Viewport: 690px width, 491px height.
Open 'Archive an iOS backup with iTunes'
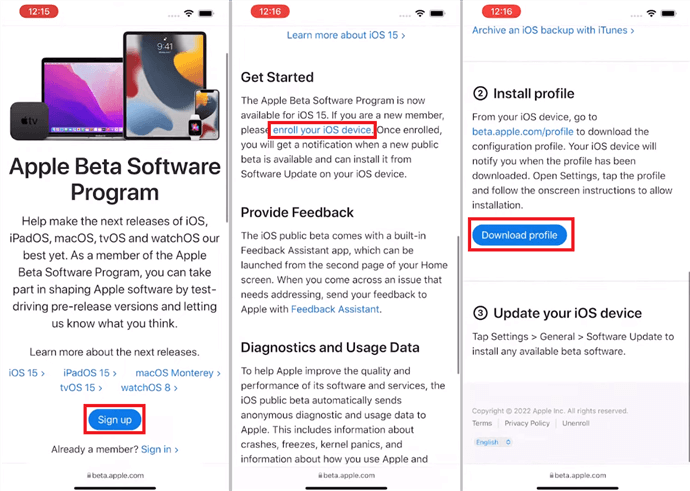pyautogui.click(x=553, y=30)
